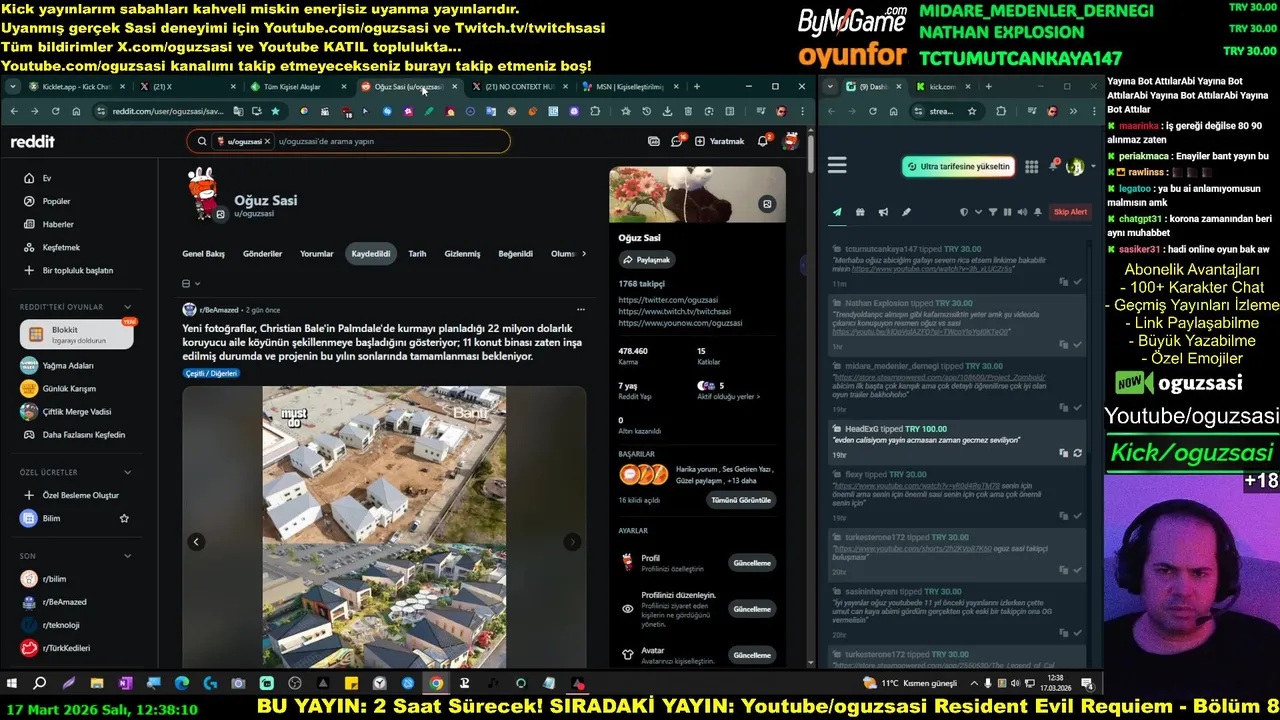Open Bir topluluk başlatın sidebar item
The height and width of the screenshot is (720, 1280).
point(77,270)
